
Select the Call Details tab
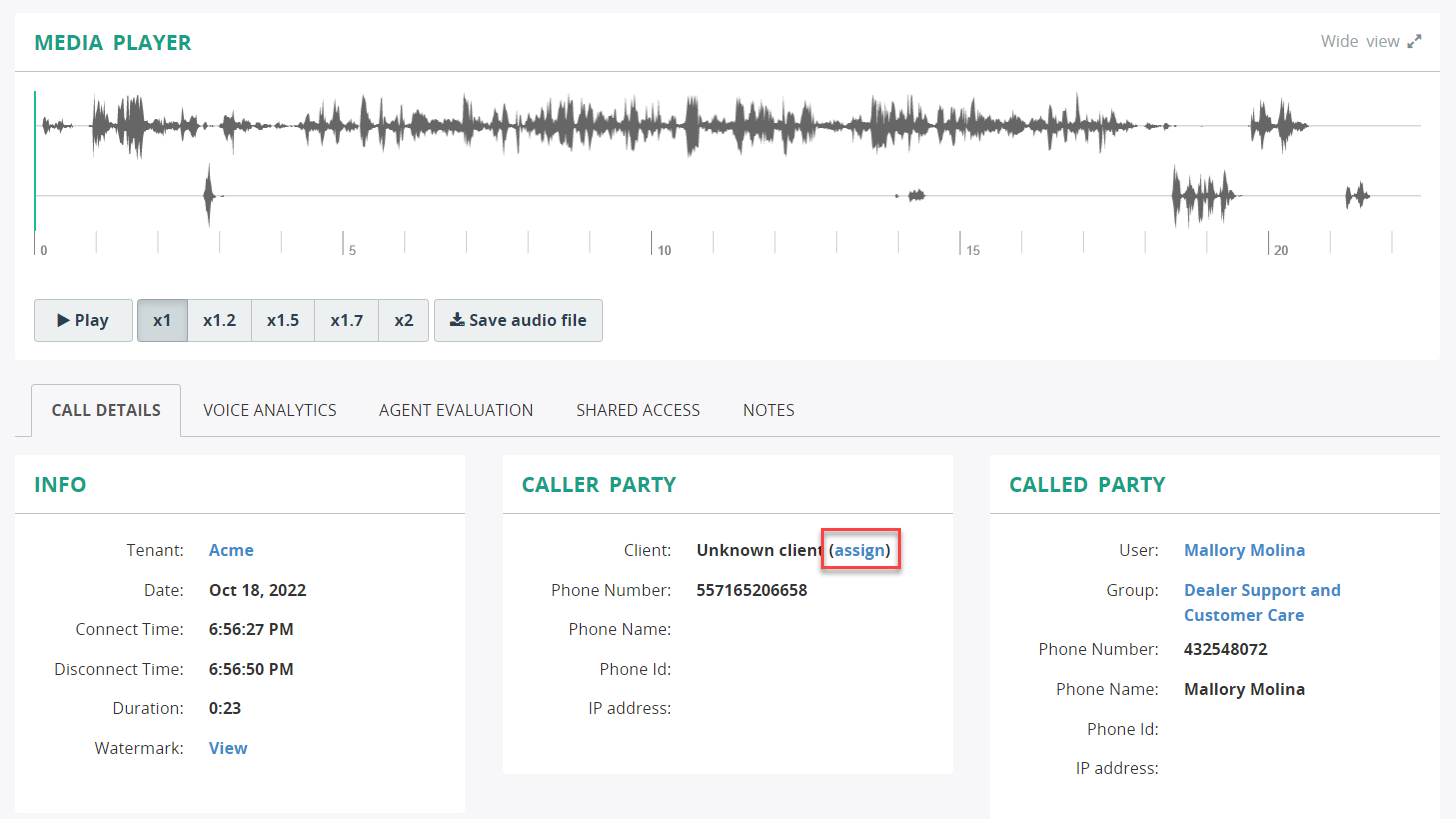pyautogui.click(x=106, y=410)
